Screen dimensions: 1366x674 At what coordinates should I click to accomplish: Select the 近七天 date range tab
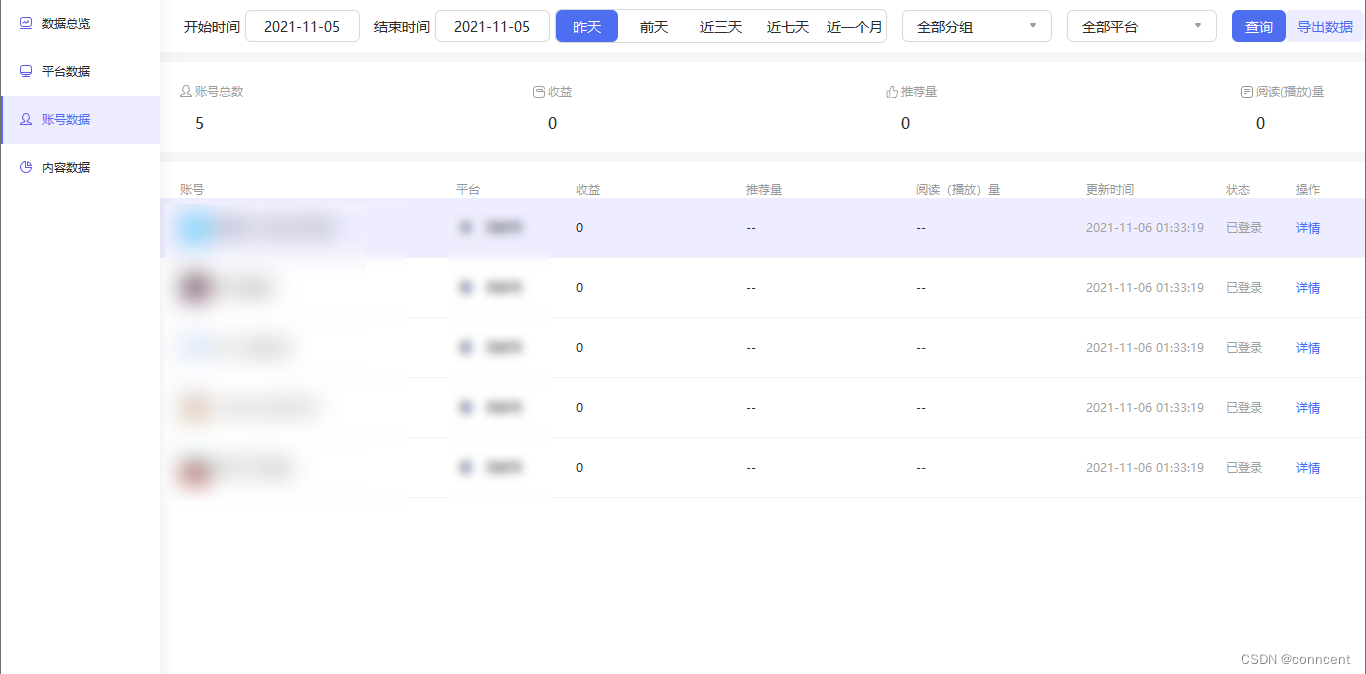click(788, 27)
